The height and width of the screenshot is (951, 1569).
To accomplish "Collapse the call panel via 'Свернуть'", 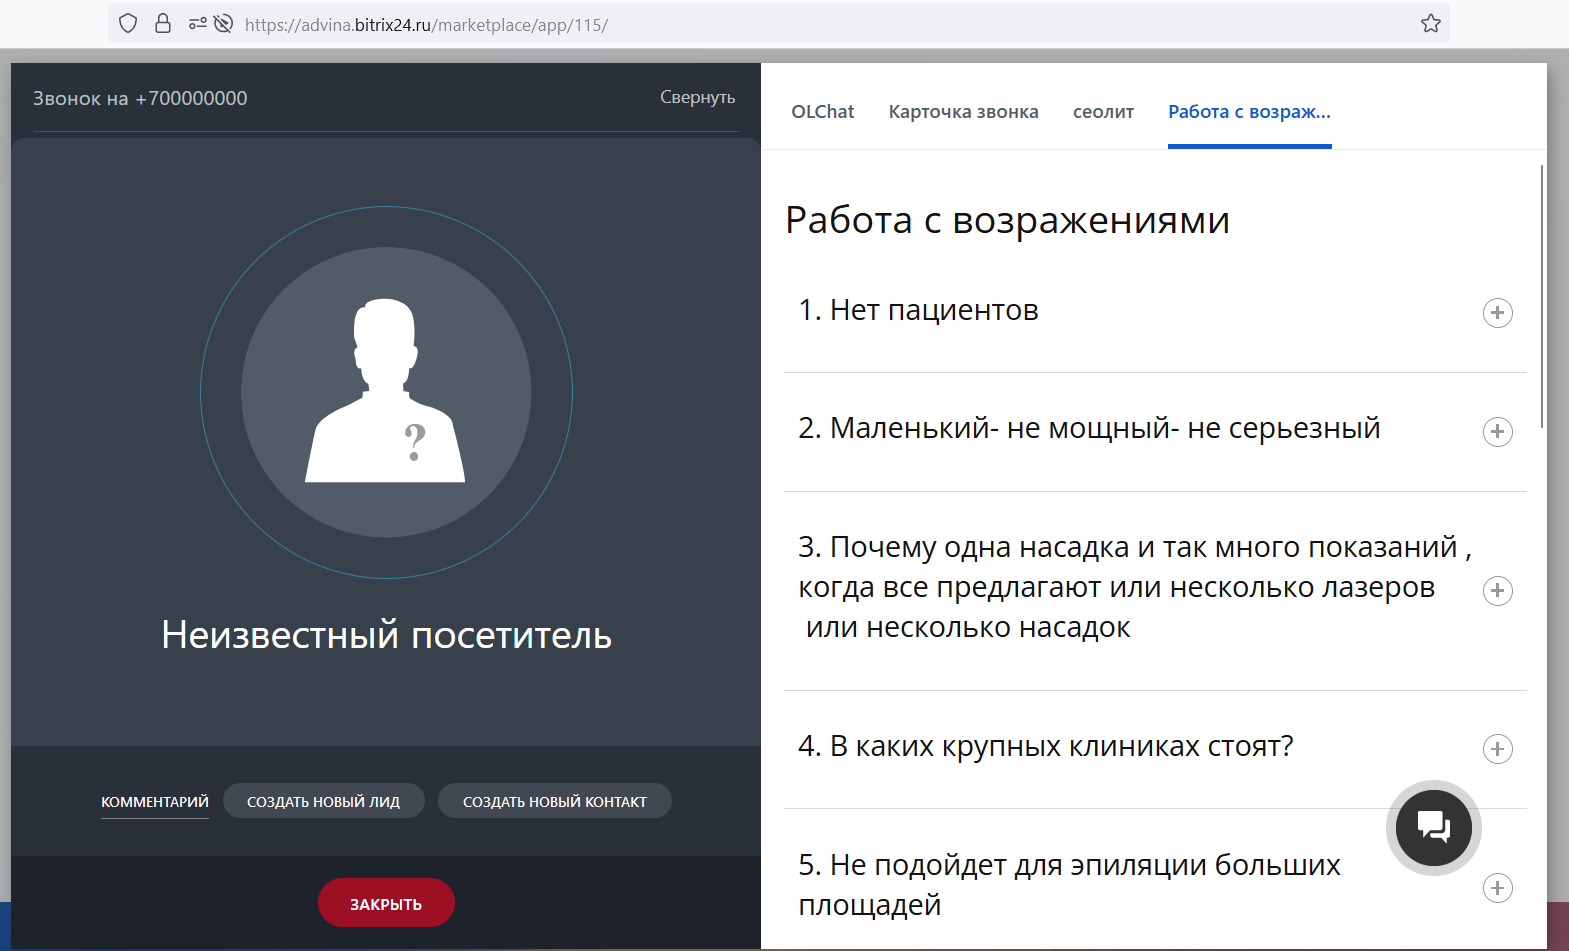I will (x=697, y=97).
